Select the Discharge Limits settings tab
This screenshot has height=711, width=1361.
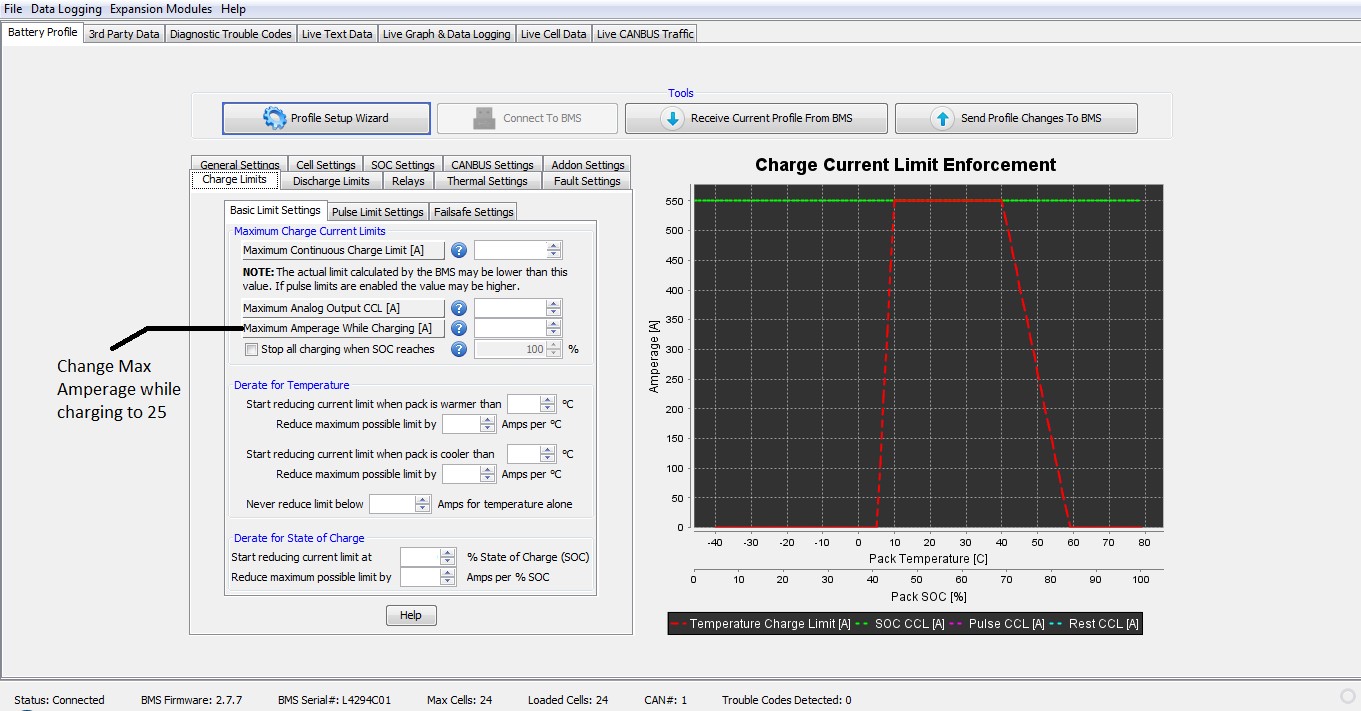pyautogui.click(x=330, y=181)
